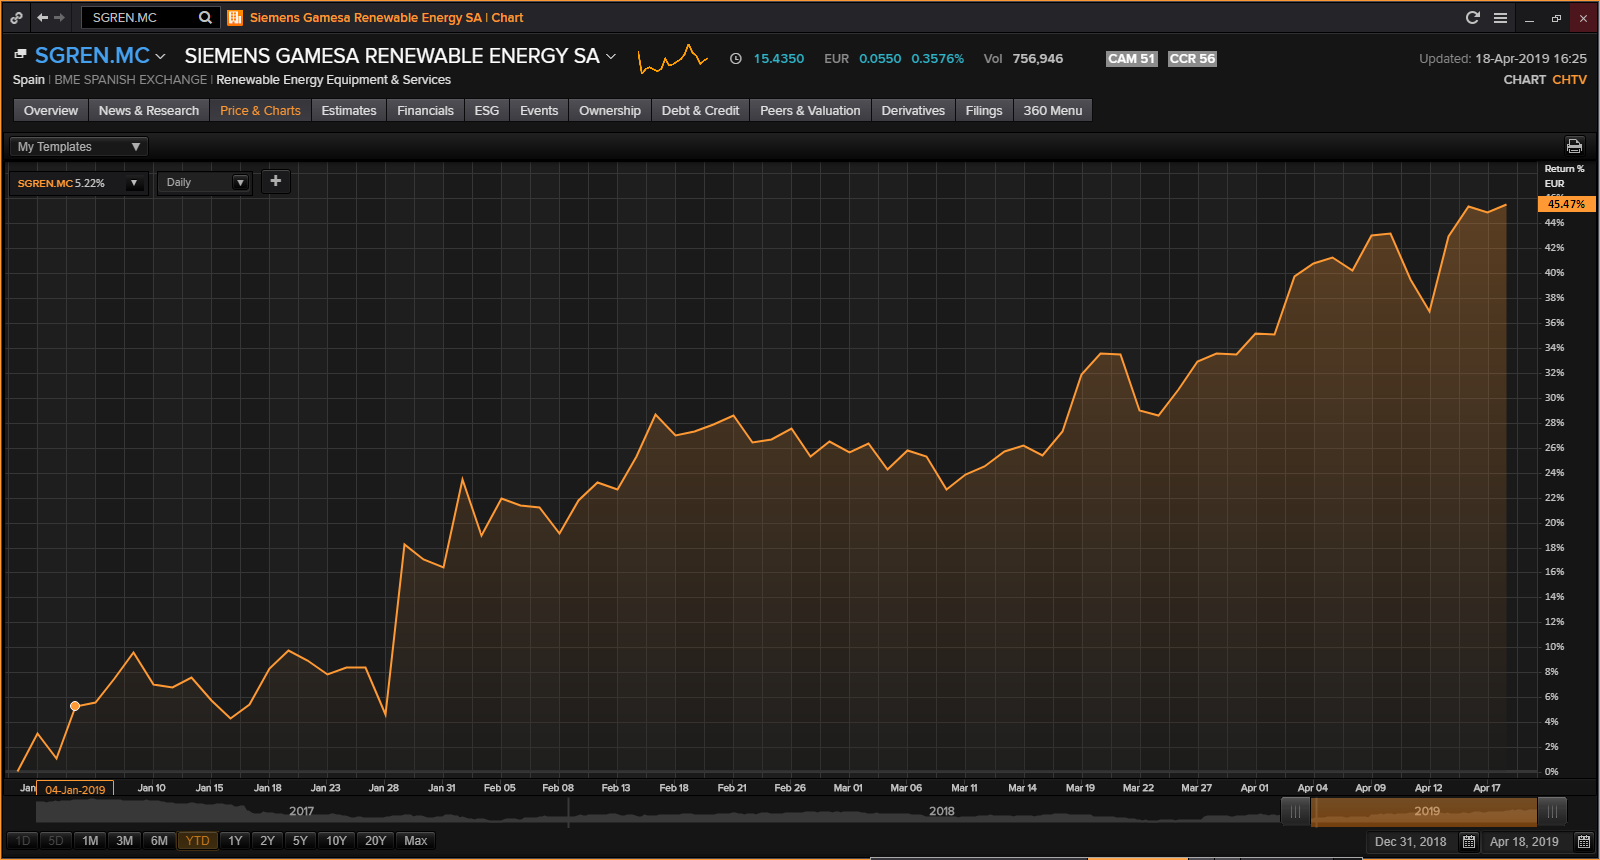Open the 360 Menu tab
Image resolution: width=1600 pixels, height=860 pixels.
point(1053,111)
